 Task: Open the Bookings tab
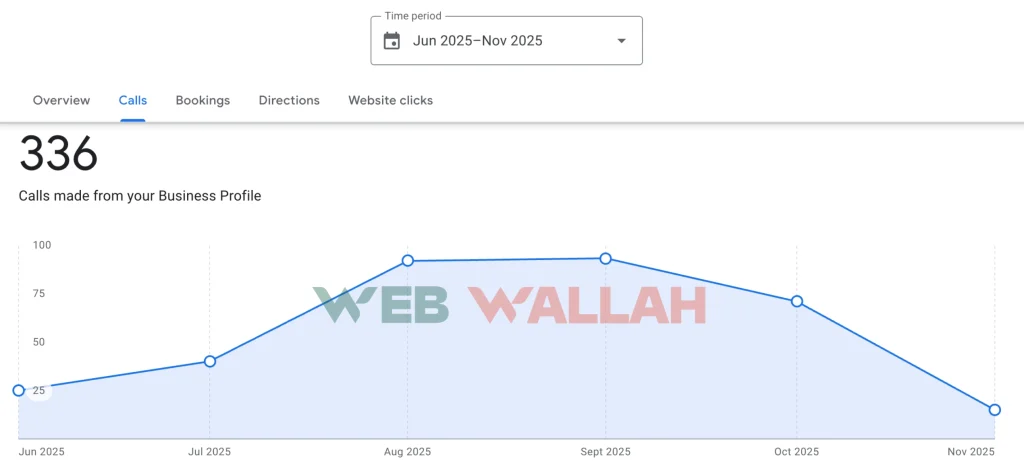click(x=203, y=100)
